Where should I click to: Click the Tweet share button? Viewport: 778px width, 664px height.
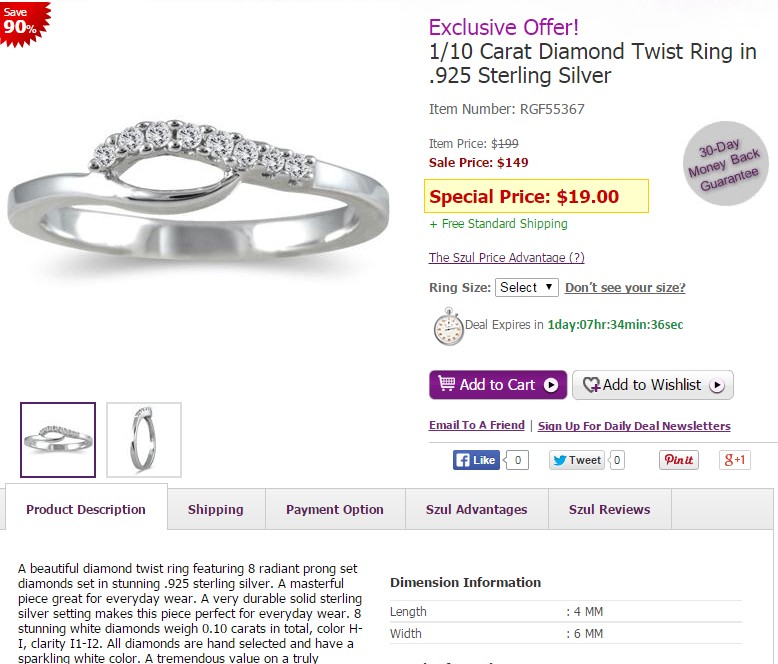point(576,460)
